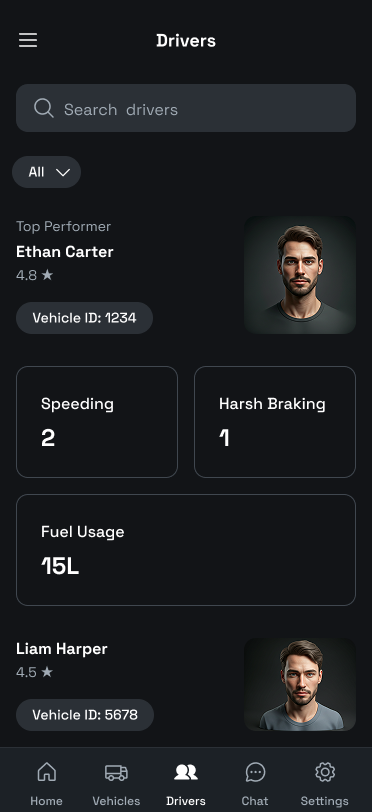View Liam Harper's profile photo
The width and height of the screenshot is (372, 812).
300,685
